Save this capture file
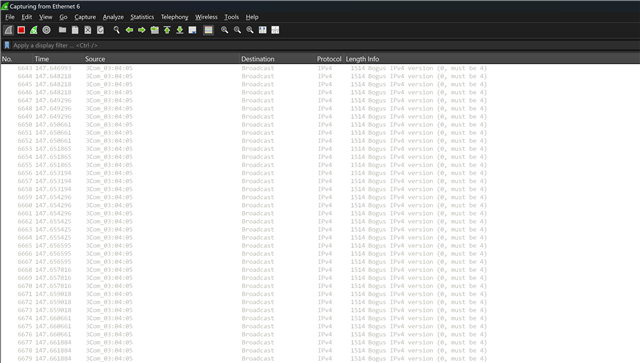 [x=75, y=30]
